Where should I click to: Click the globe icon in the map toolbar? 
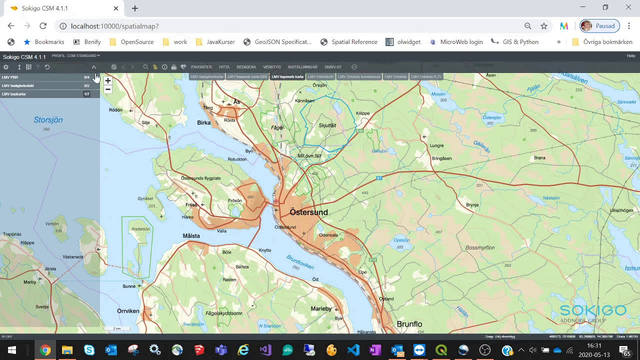pos(114,67)
